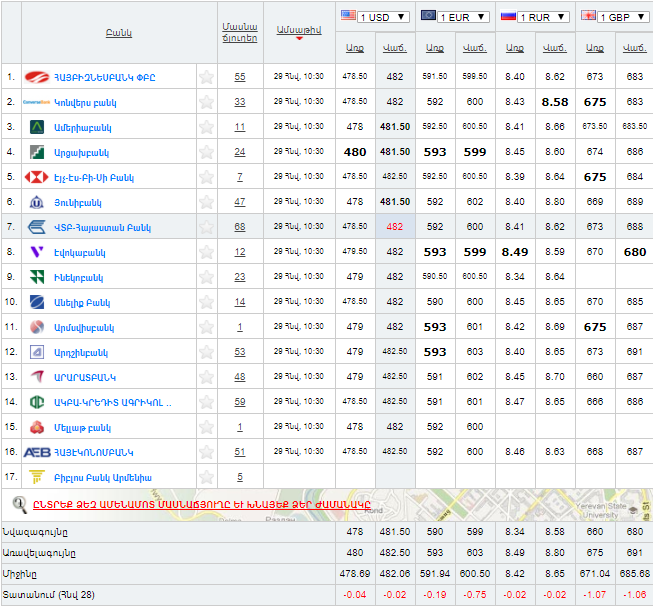This screenshot has width=653, height=606.
Task: Click the Արցախբանկ logo icon
Action: (37, 152)
